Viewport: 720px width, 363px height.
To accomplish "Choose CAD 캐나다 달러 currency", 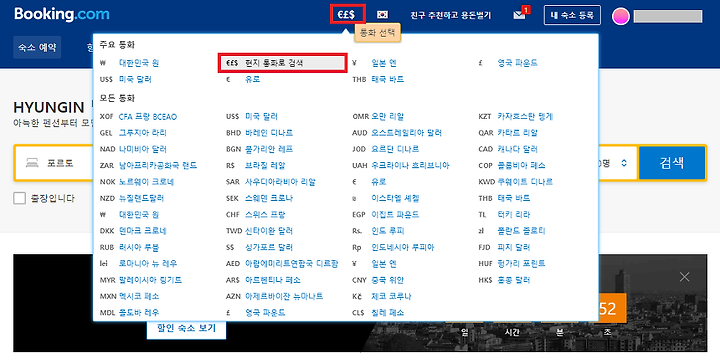I will coord(508,149).
